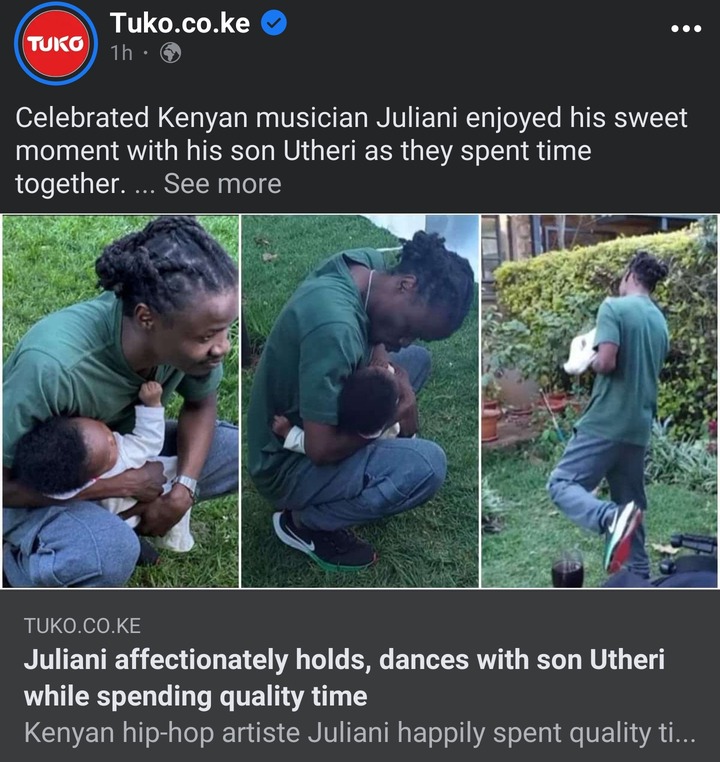
Task: Open left photo of man with baby
Action: coord(120,401)
